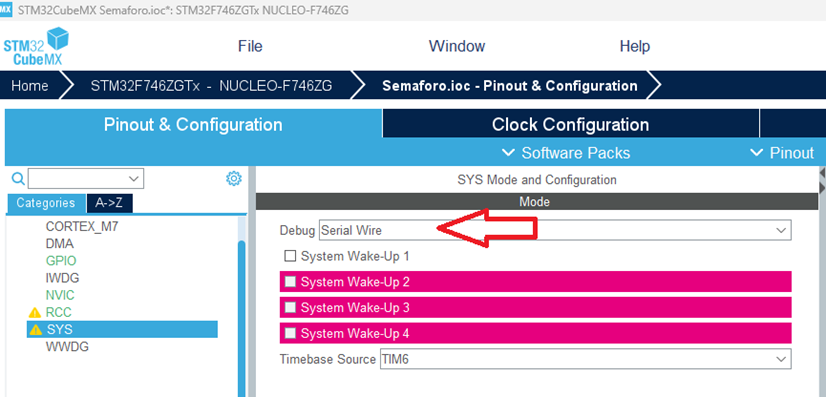
Task: Toggle System Wake-Up 2 checkbox
Action: (x=290, y=282)
